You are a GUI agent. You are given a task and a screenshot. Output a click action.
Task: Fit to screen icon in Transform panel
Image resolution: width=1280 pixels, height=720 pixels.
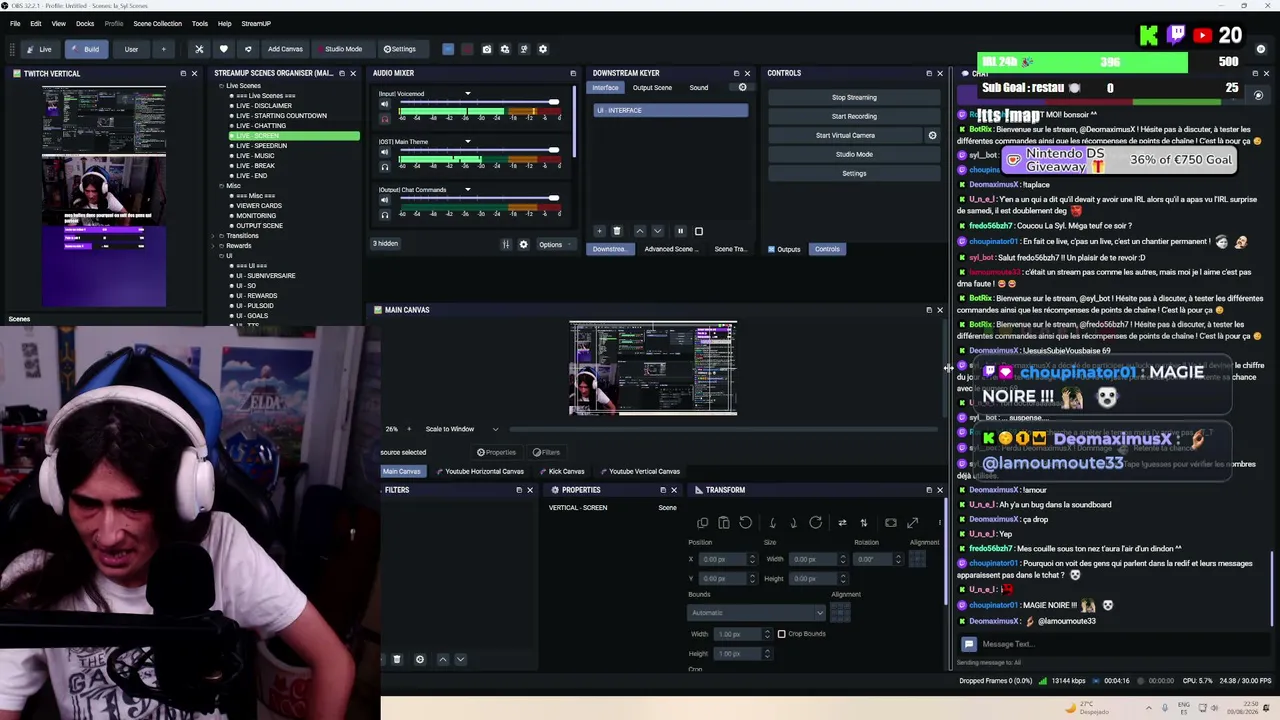tap(891, 523)
